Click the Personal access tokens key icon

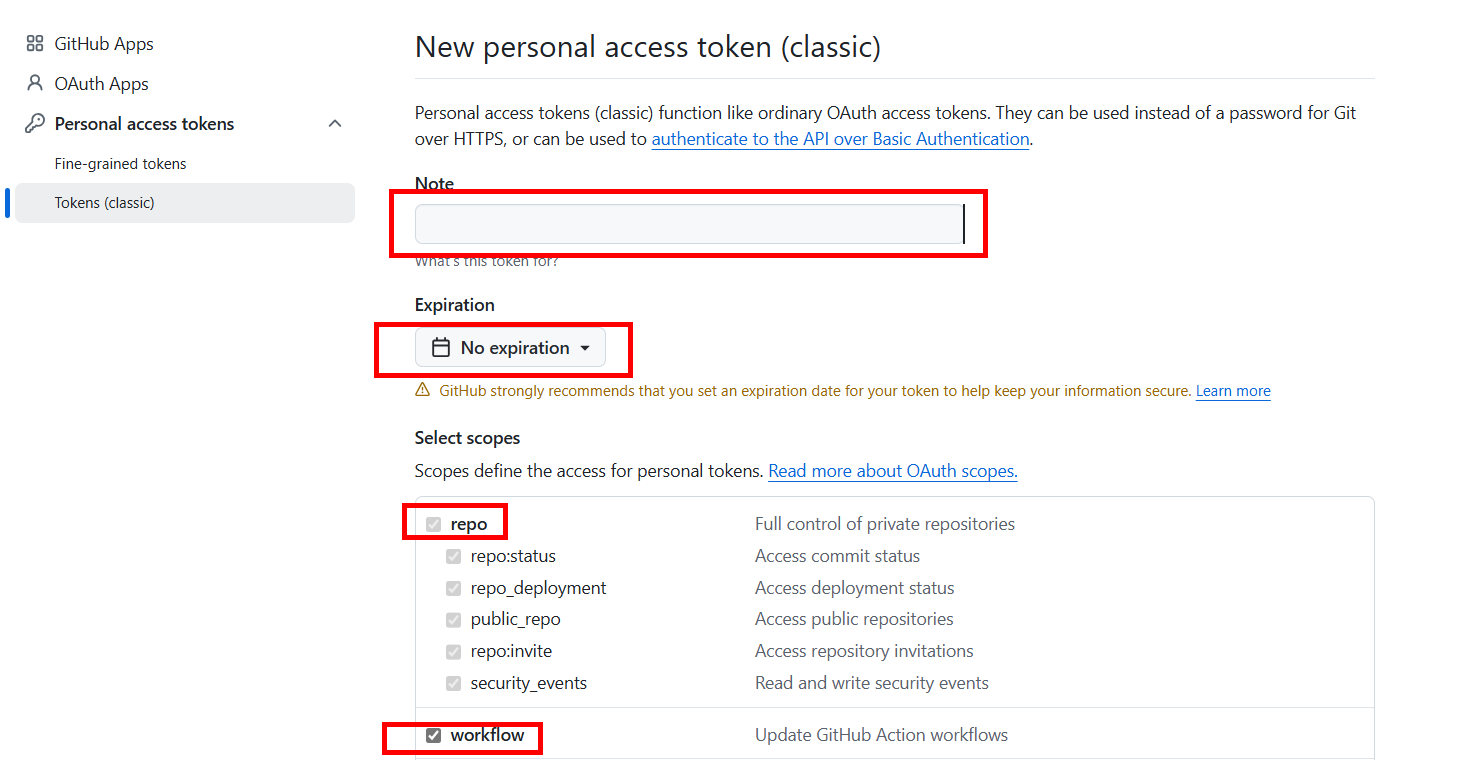coord(35,124)
